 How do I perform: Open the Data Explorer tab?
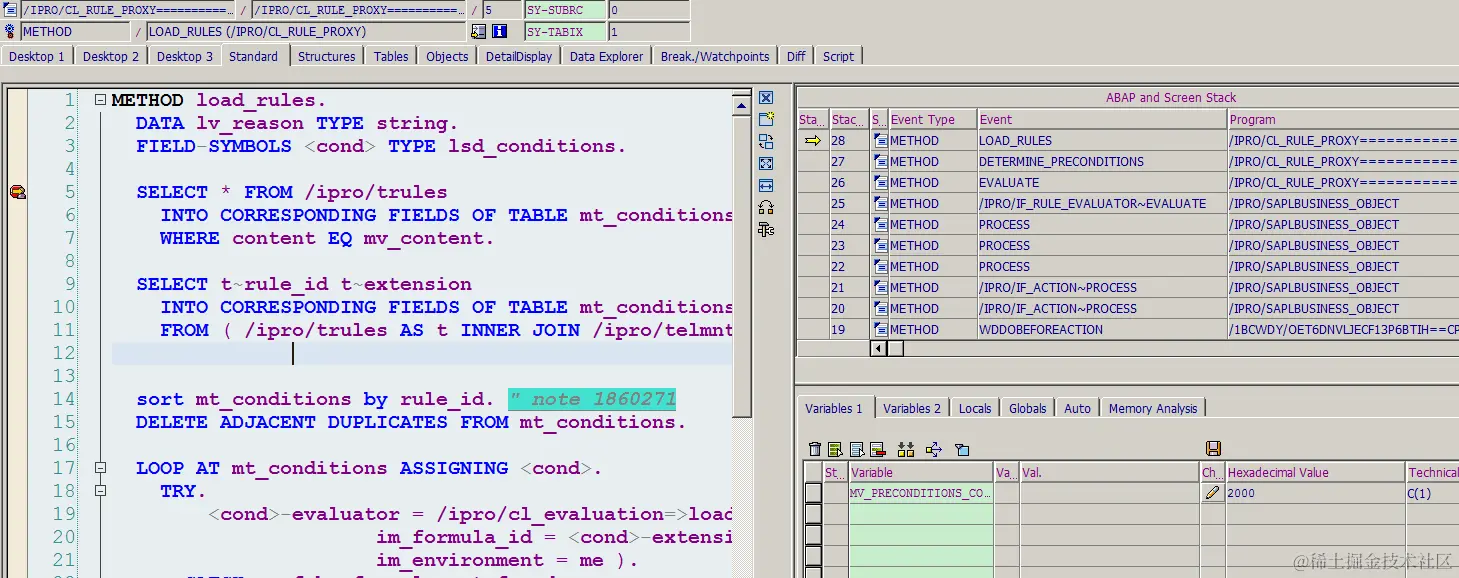click(607, 56)
